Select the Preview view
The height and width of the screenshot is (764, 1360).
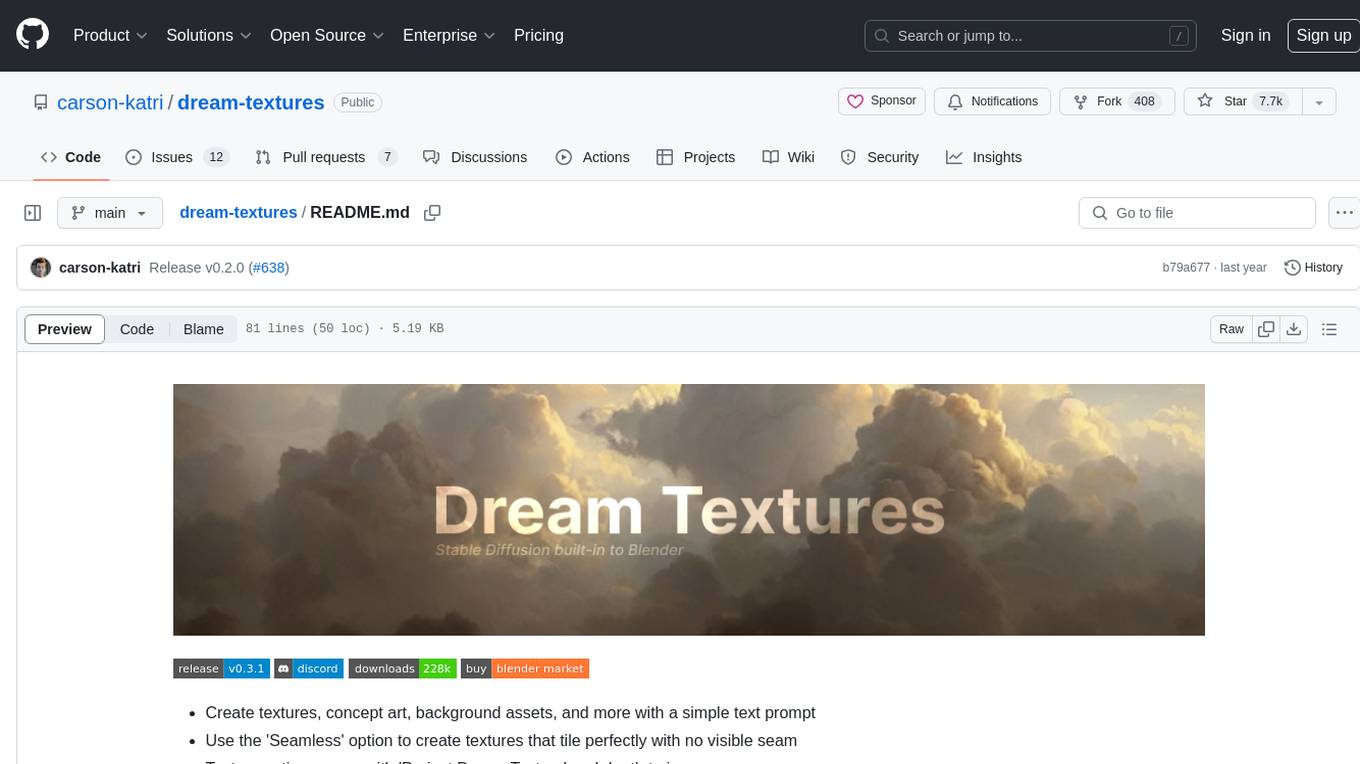[65, 329]
